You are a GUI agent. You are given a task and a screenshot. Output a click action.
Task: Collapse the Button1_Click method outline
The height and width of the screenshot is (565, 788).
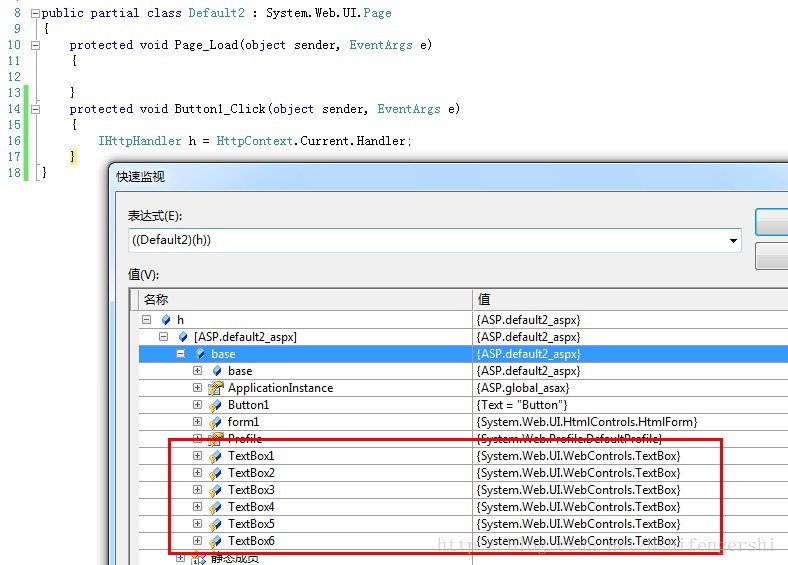coord(35,109)
